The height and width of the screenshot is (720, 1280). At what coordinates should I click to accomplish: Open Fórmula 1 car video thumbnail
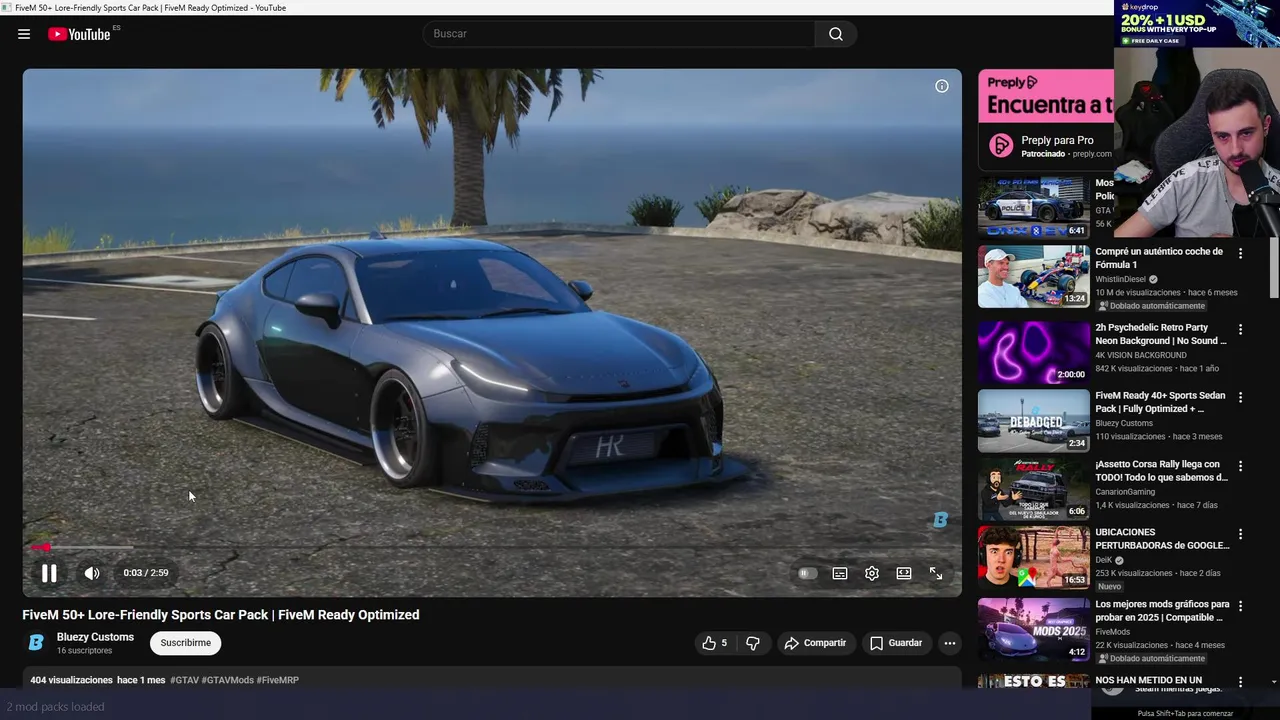[x=1033, y=276]
